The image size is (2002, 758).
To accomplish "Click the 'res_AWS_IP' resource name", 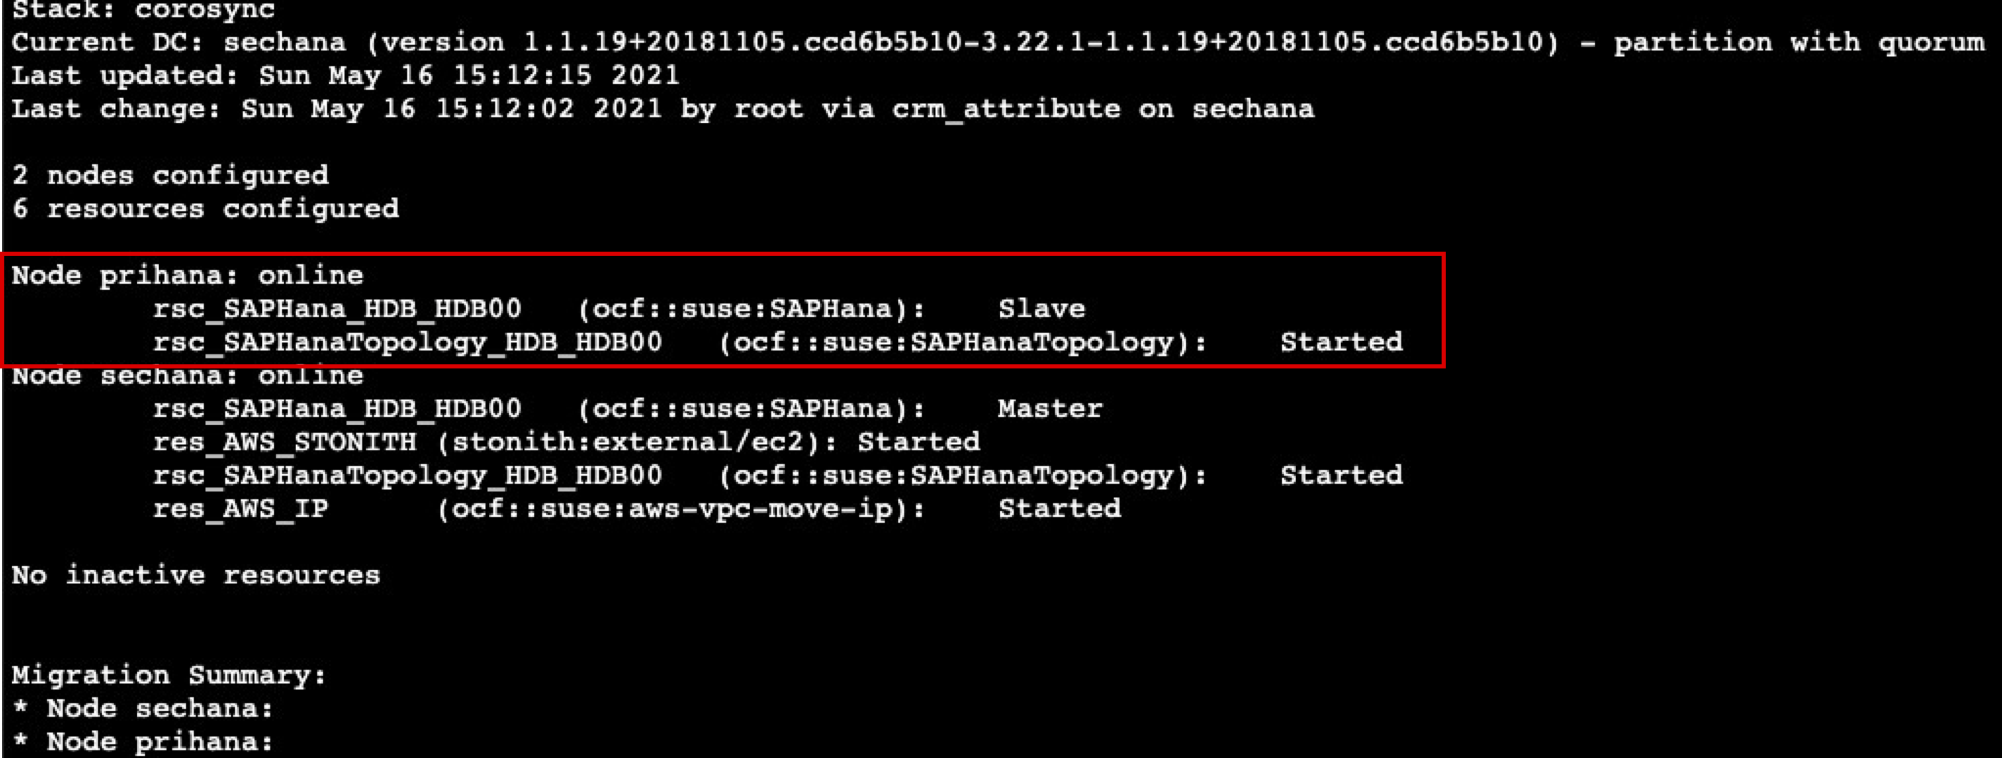I will pyautogui.click(x=240, y=509).
